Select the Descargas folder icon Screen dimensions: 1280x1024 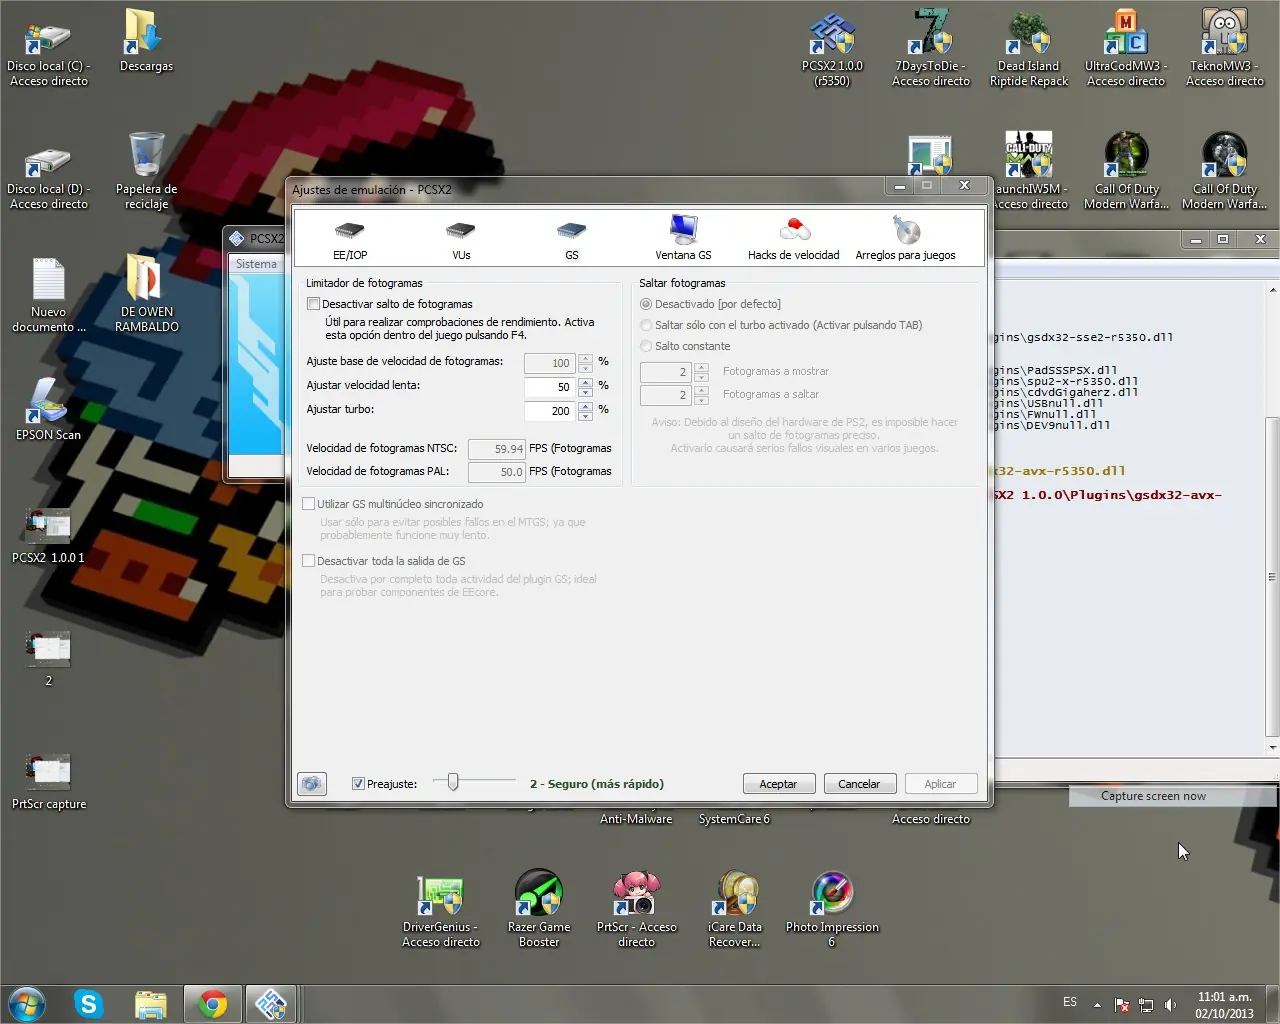tap(146, 41)
